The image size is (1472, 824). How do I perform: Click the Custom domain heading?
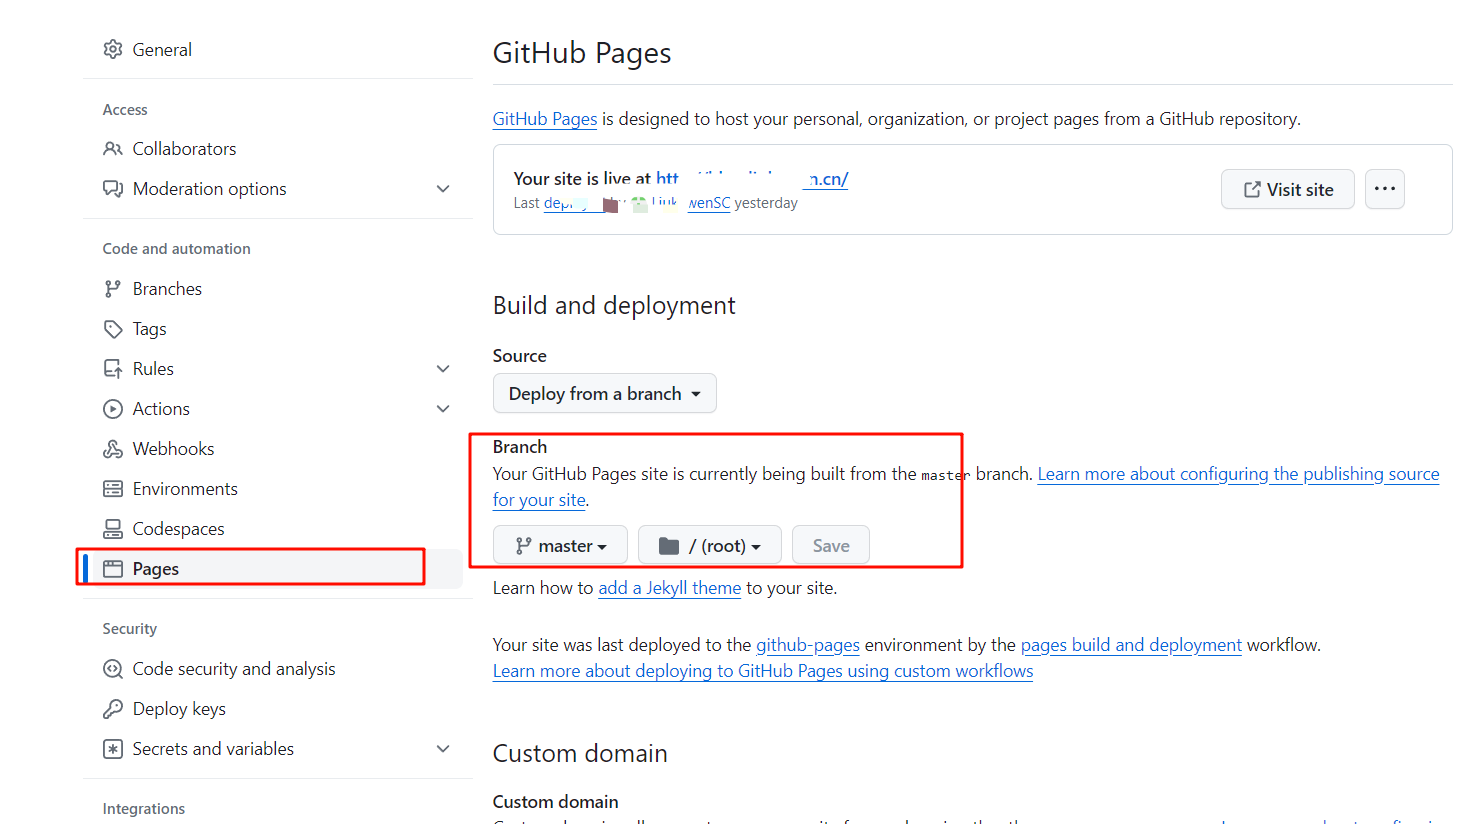point(580,753)
